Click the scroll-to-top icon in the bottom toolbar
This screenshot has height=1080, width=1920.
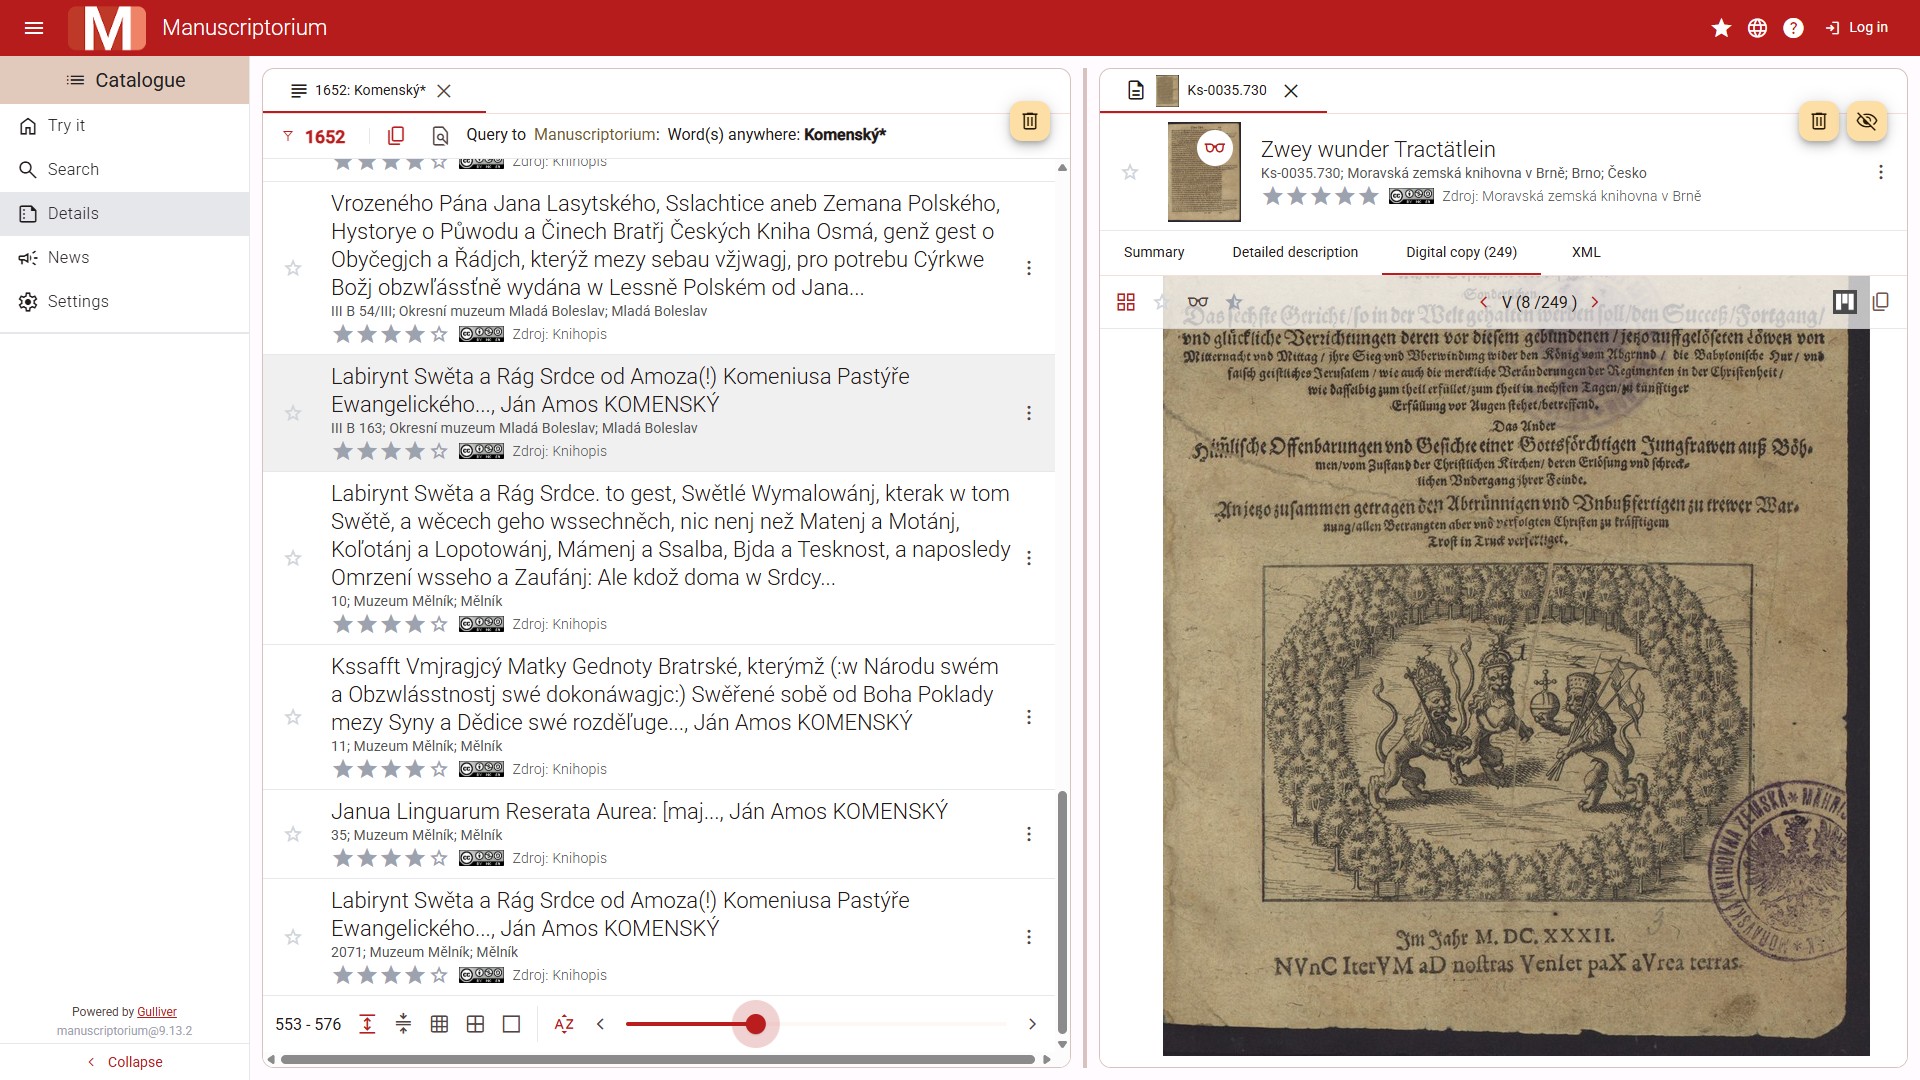367,1024
